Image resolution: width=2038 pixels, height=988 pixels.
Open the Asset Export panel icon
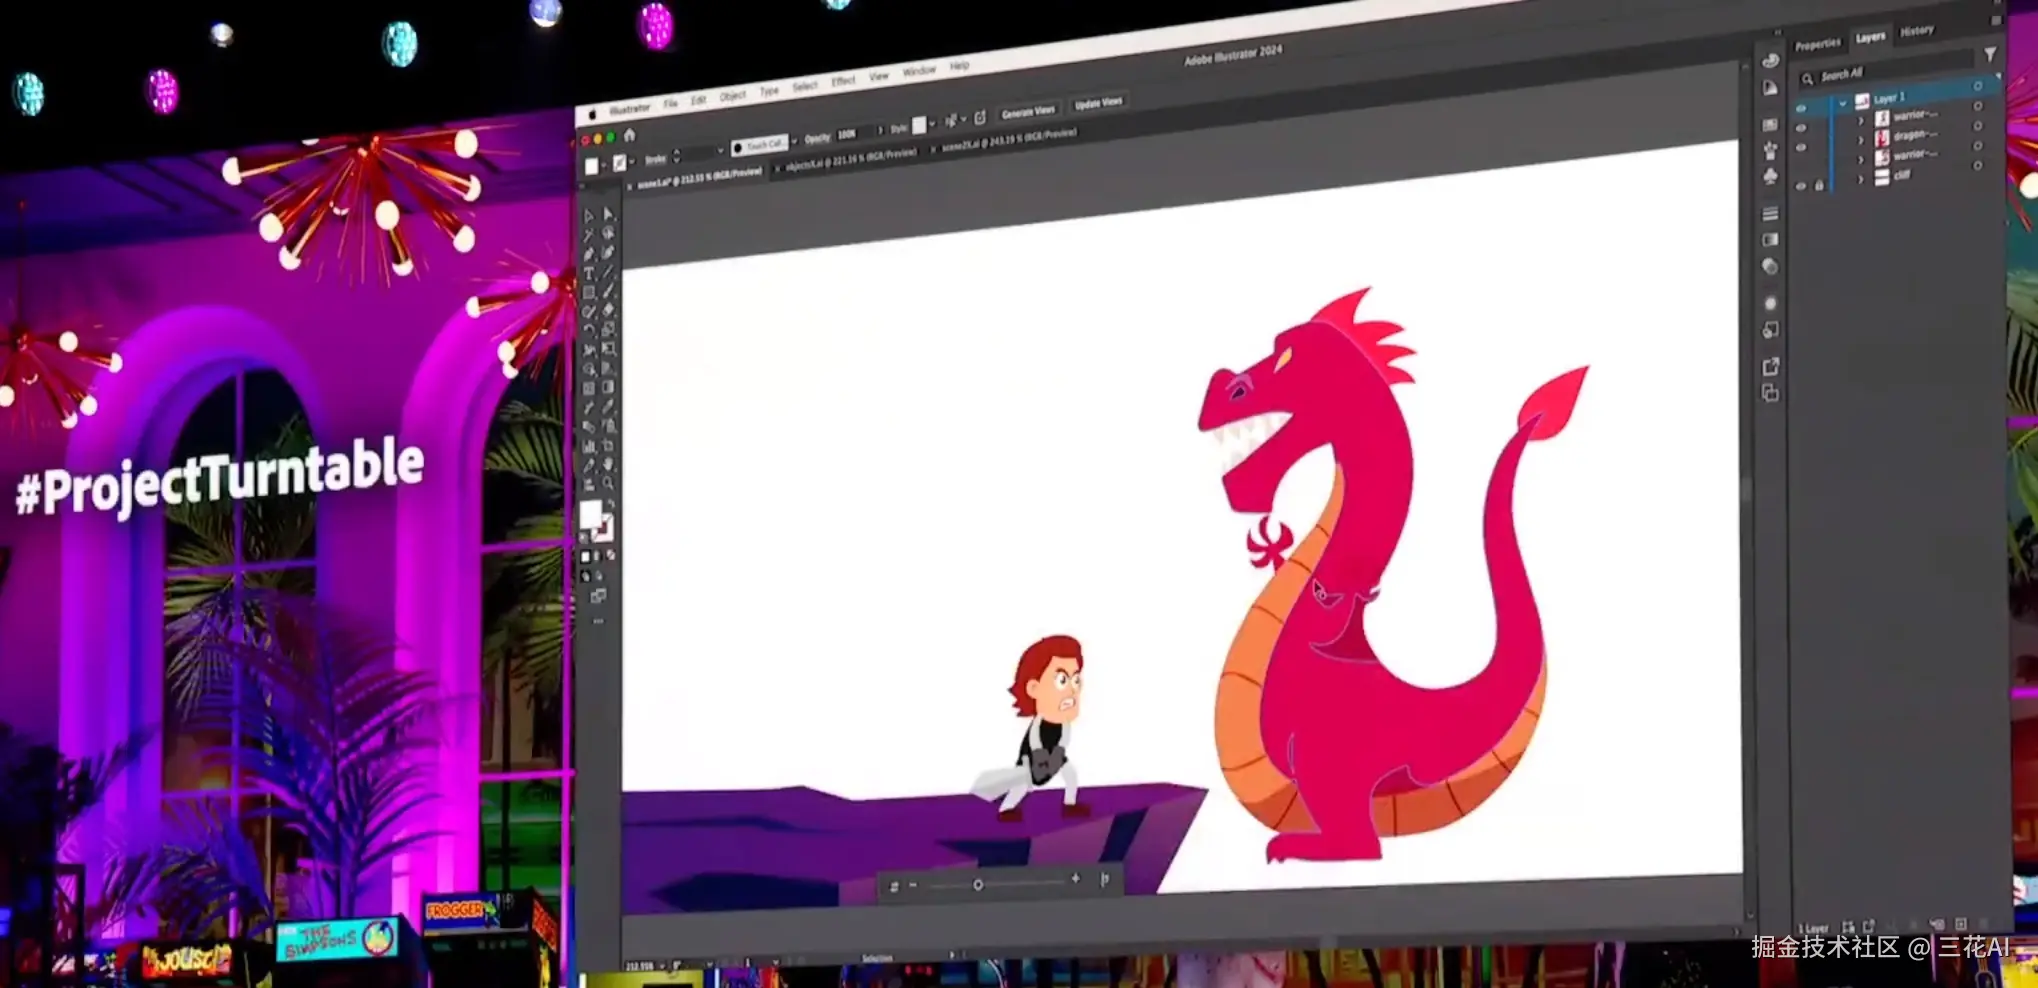1770,367
